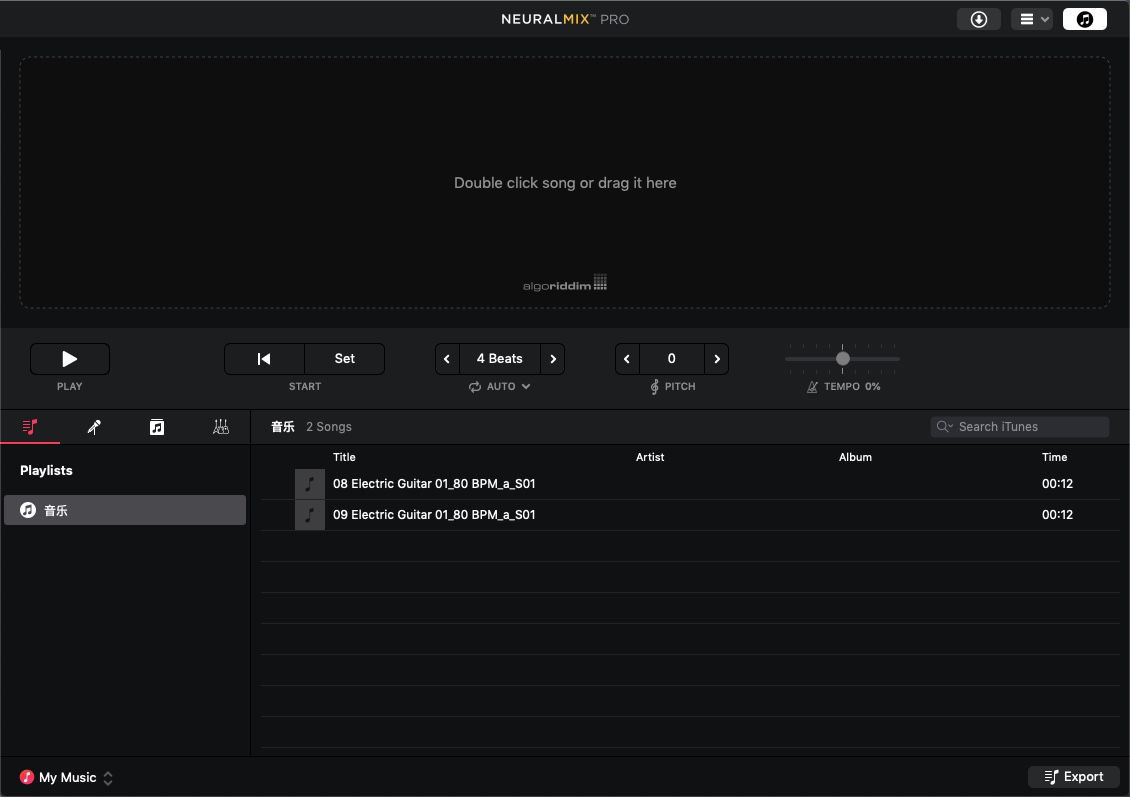
Task: Click the Set start point button
Action: [344, 359]
